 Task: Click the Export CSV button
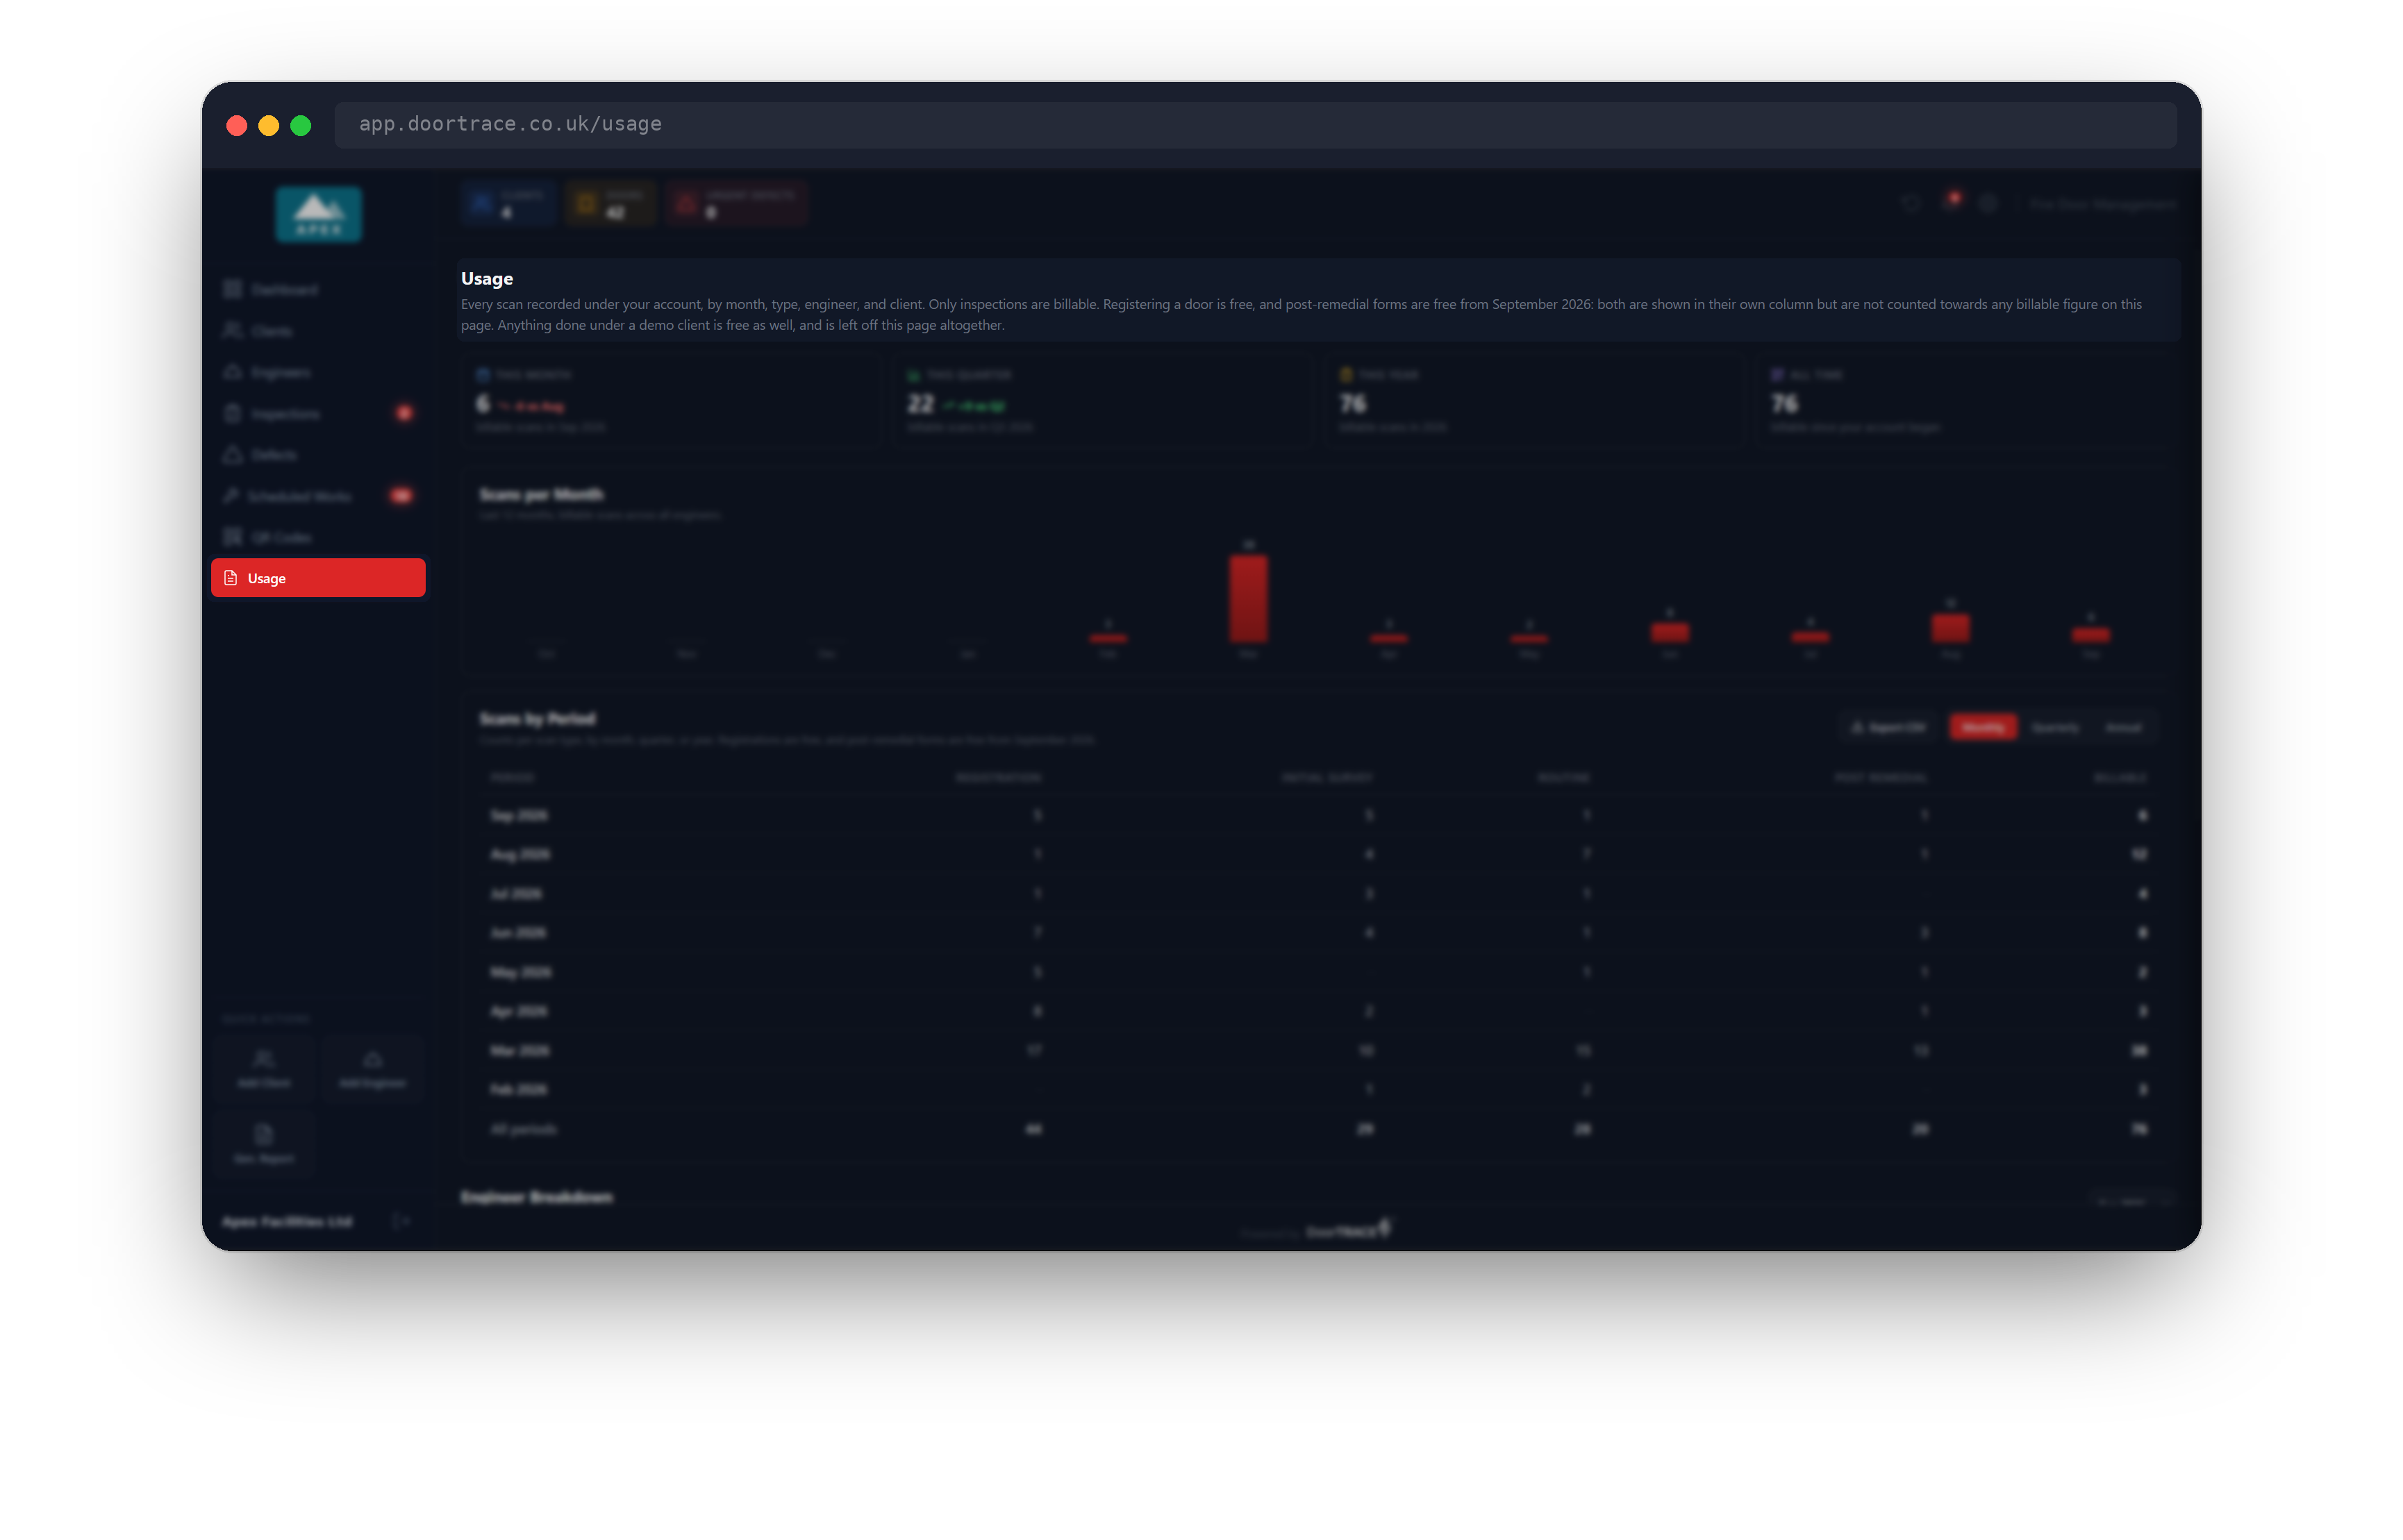(x=1888, y=727)
